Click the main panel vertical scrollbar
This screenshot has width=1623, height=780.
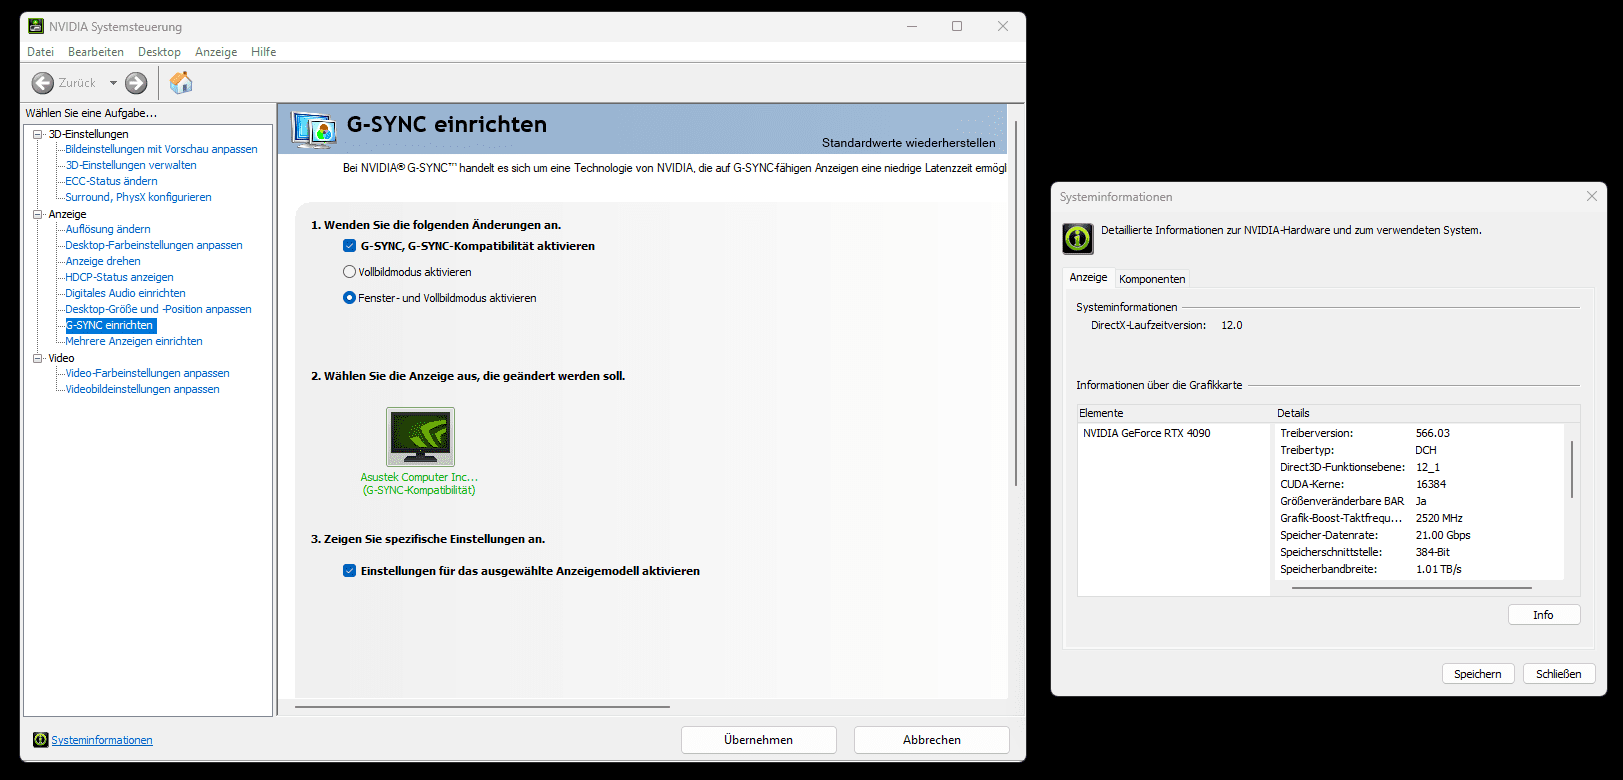[1016, 304]
